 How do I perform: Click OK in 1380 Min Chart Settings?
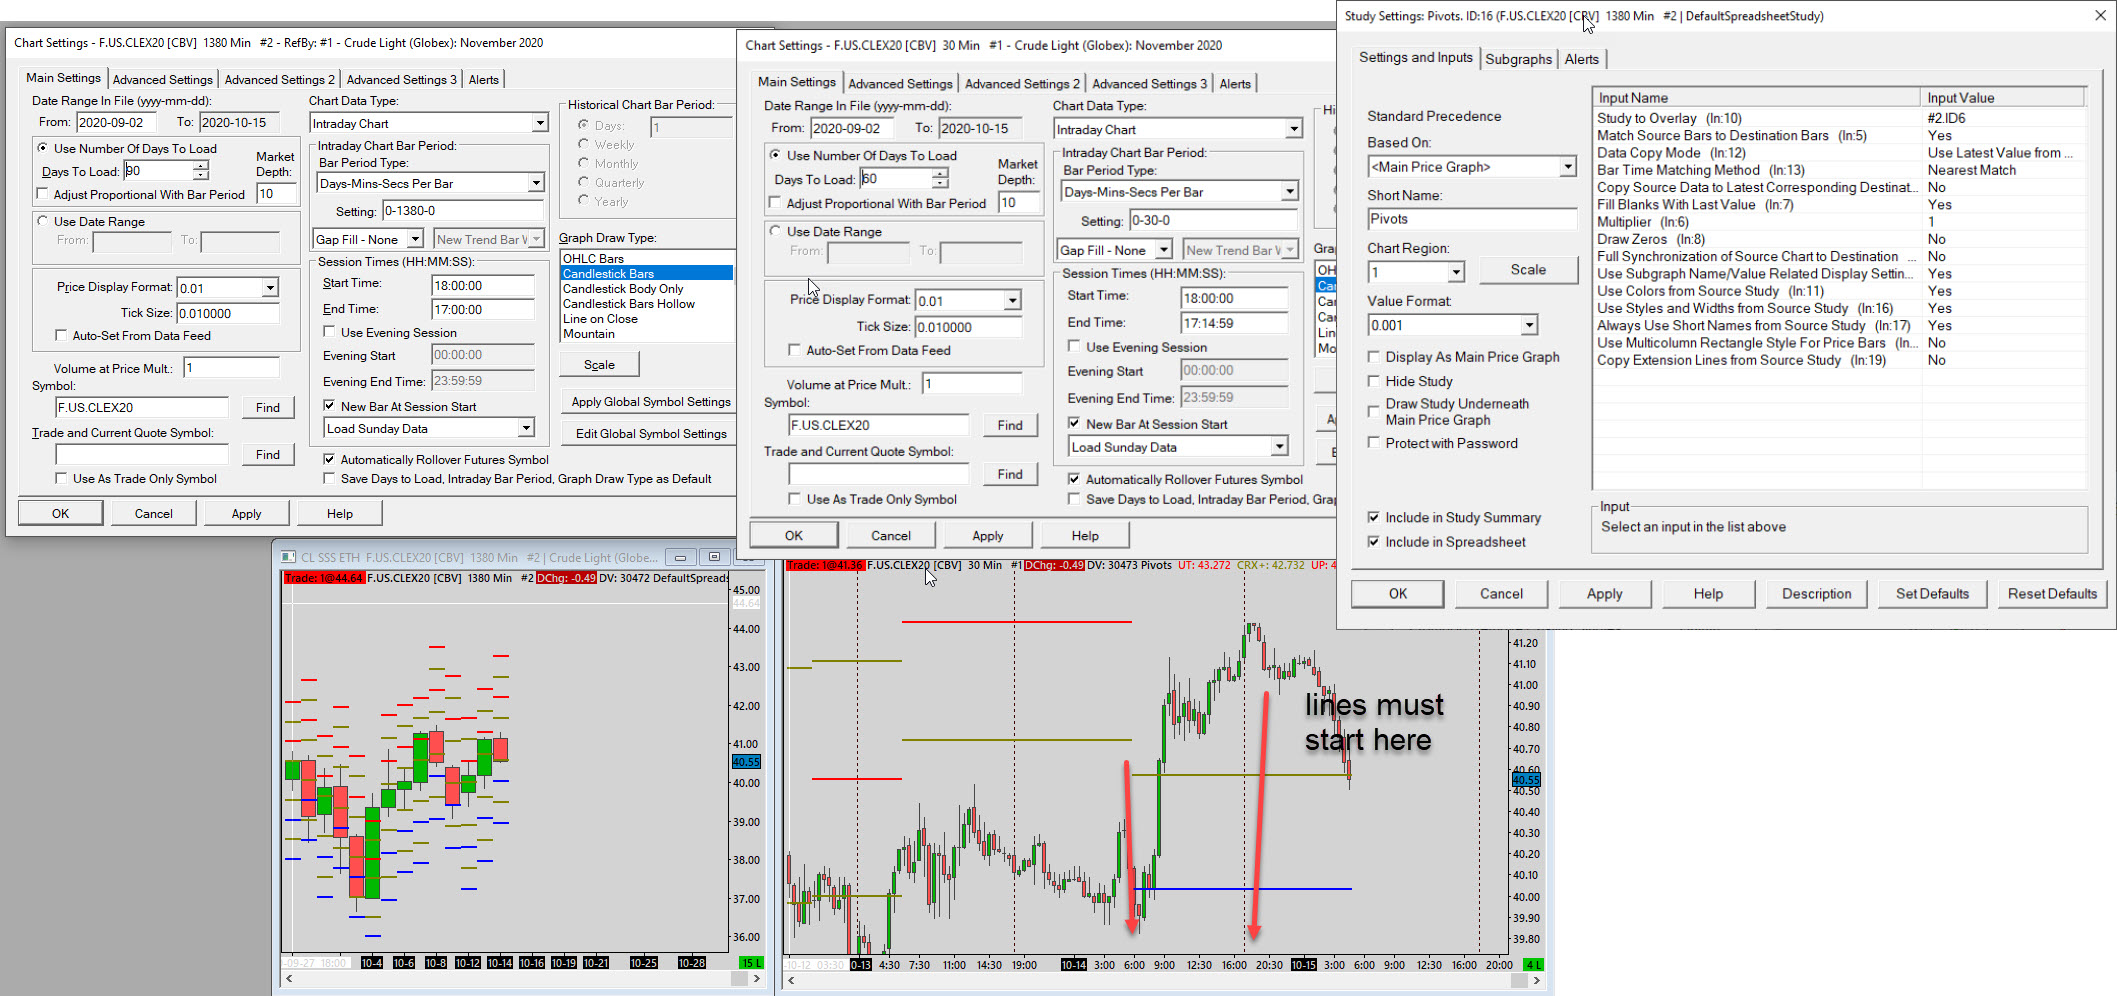coord(60,514)
